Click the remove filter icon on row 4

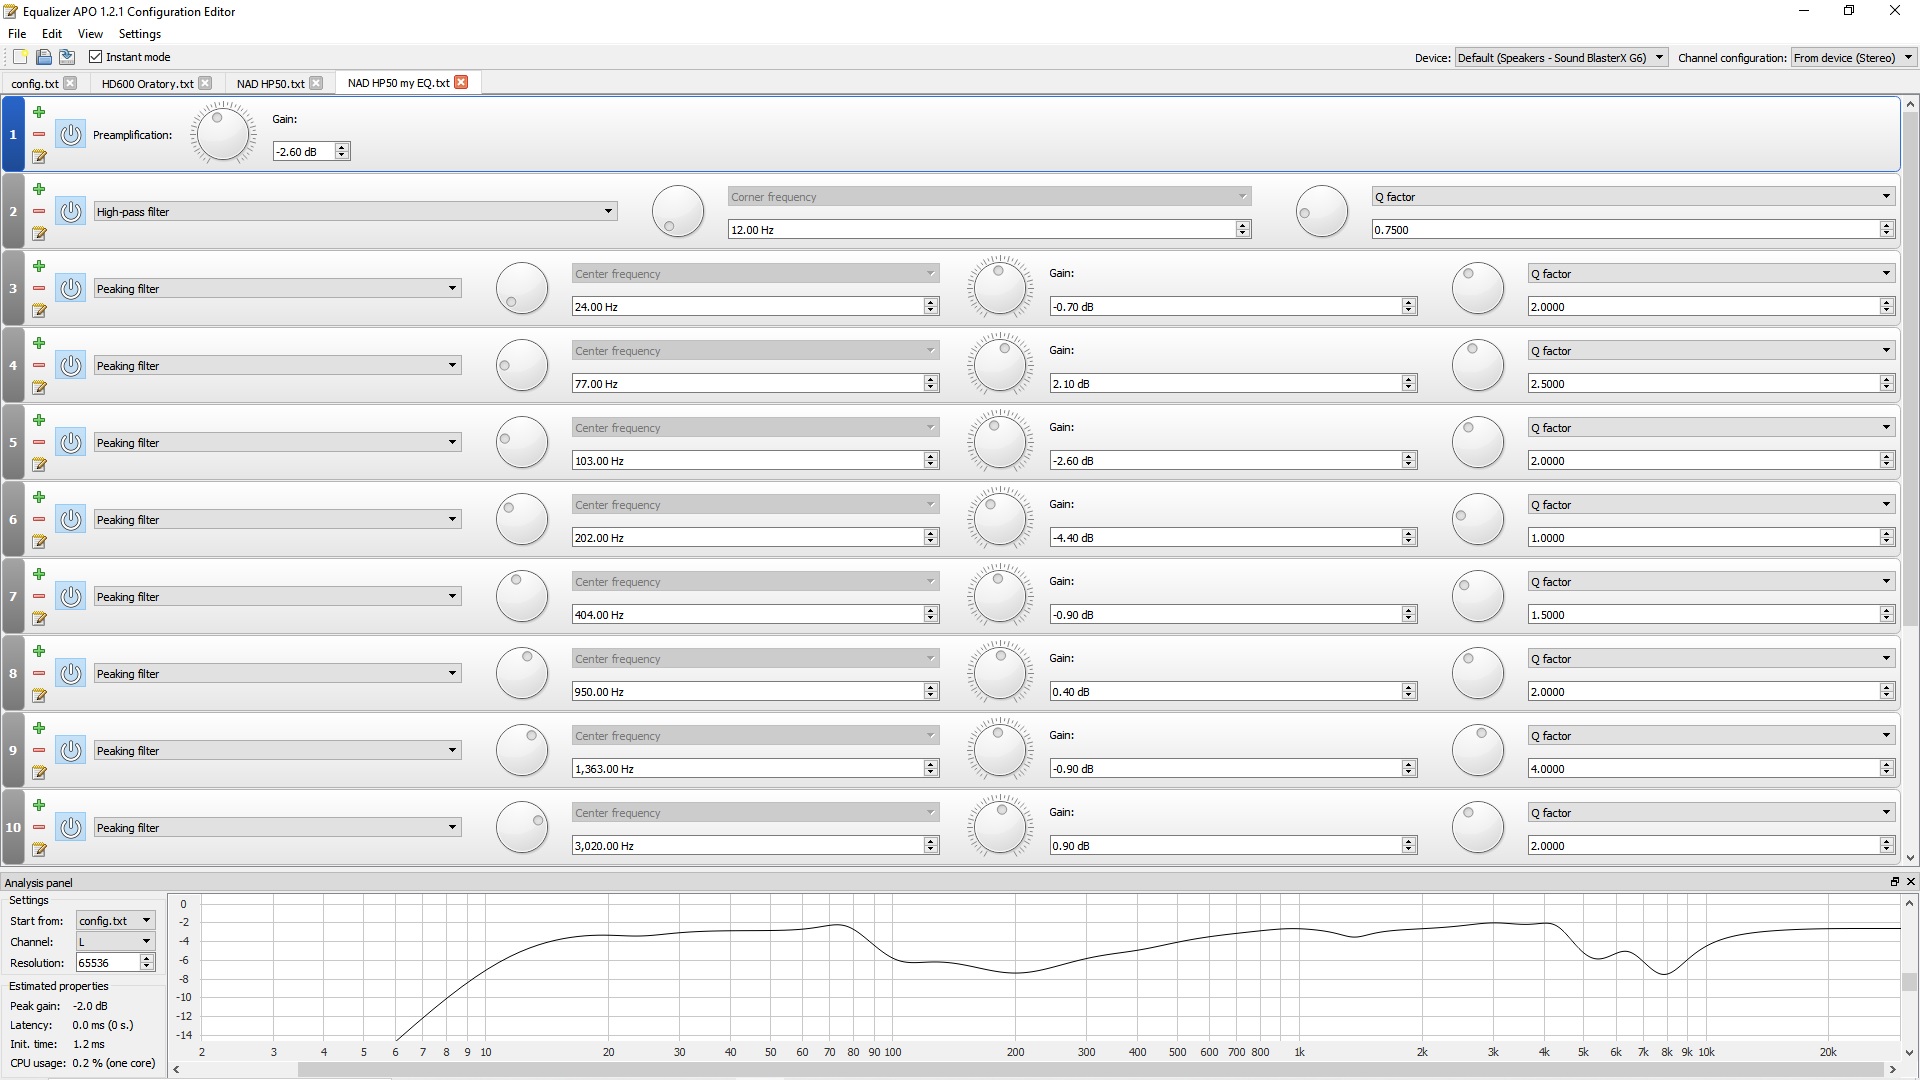38,364
